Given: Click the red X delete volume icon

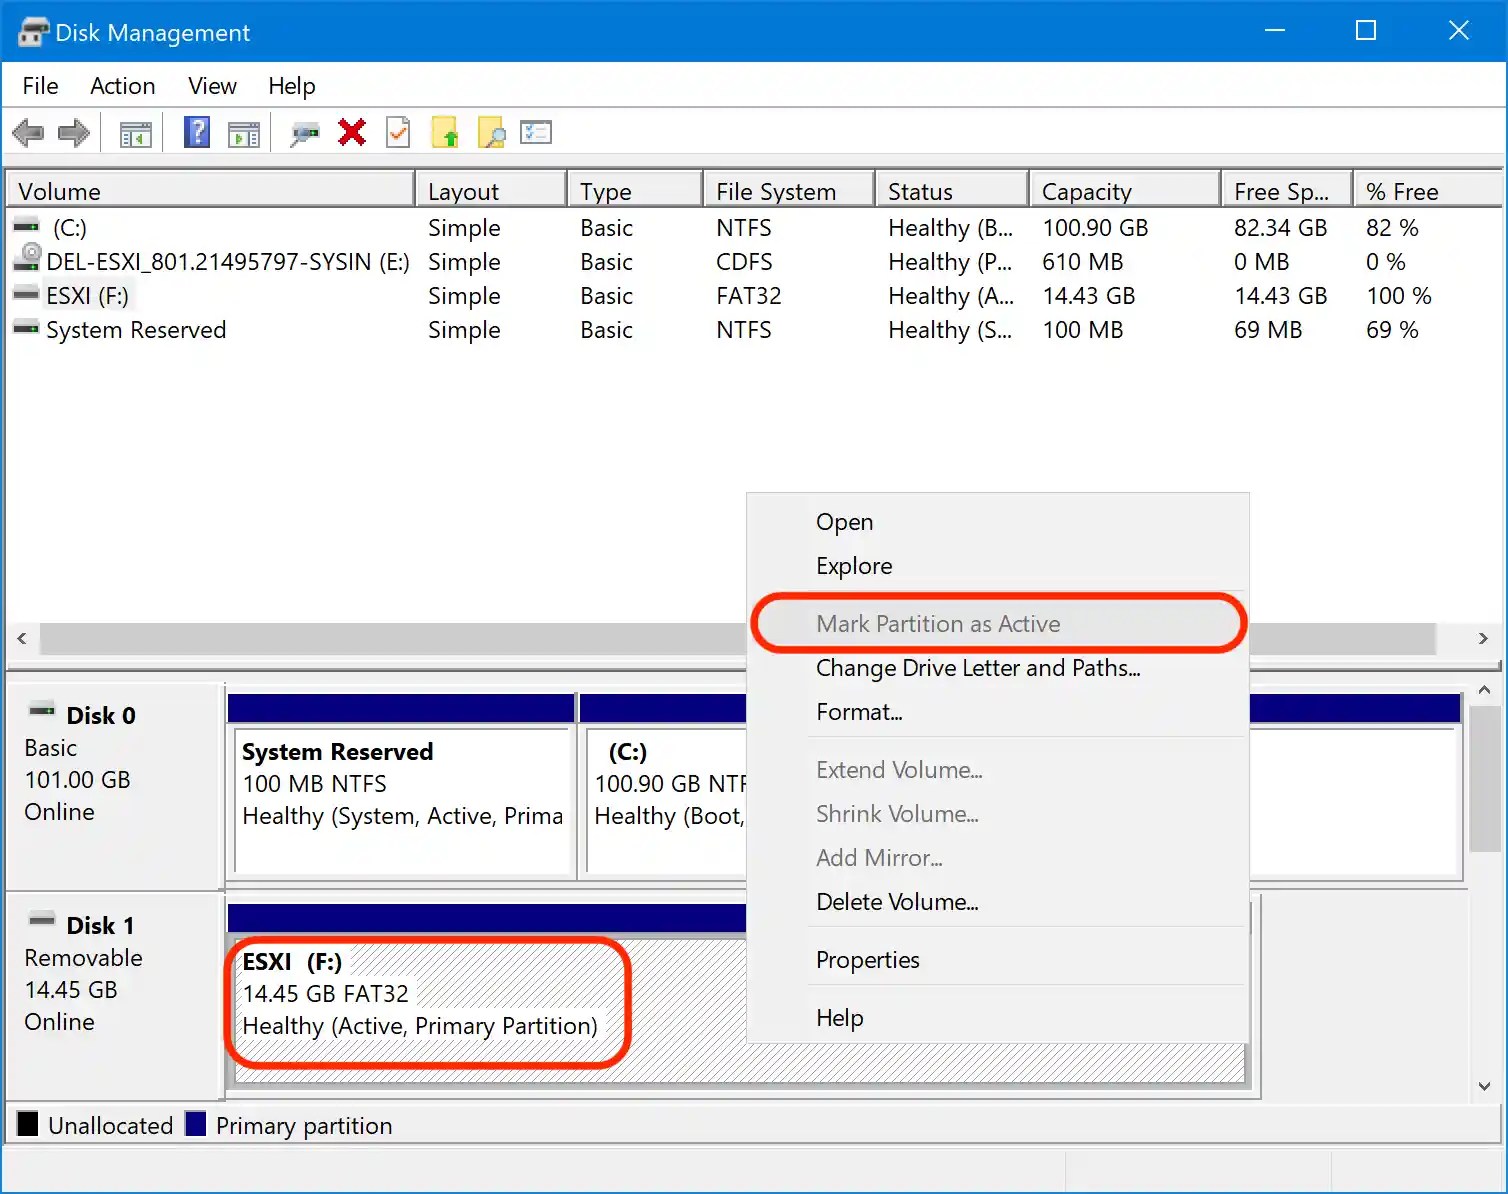Looking at the screenshot, I should point(351,132).
